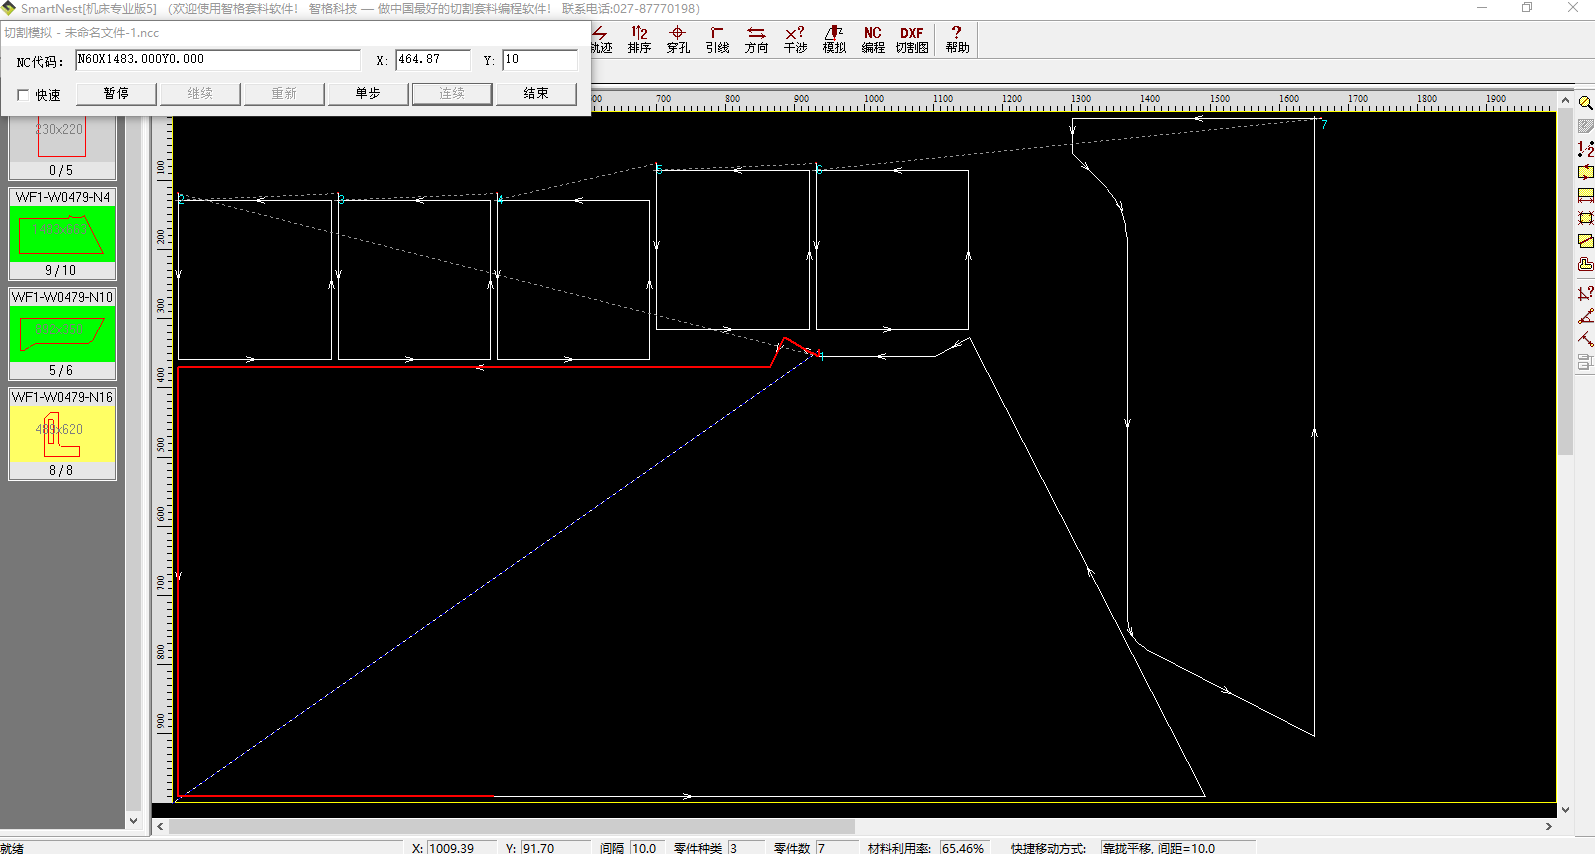Select the 1/2 numbering tool in right toolbar
The image size is (1595, 854).
[1585, 149]
